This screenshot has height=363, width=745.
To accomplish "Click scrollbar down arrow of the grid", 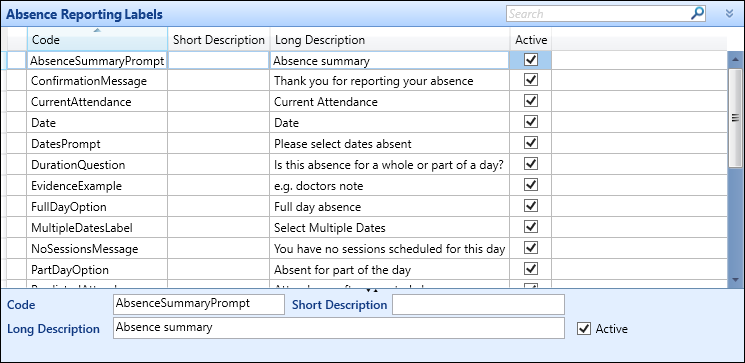I will [x=735, y=280].
